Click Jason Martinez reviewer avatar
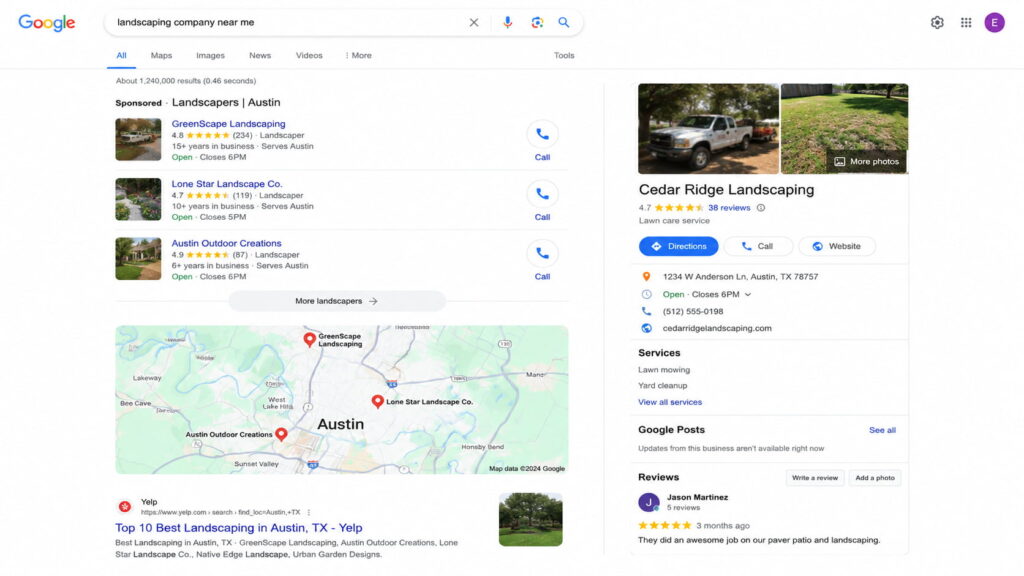Viewport: 1024px width, 576px height. click(648, 502)
